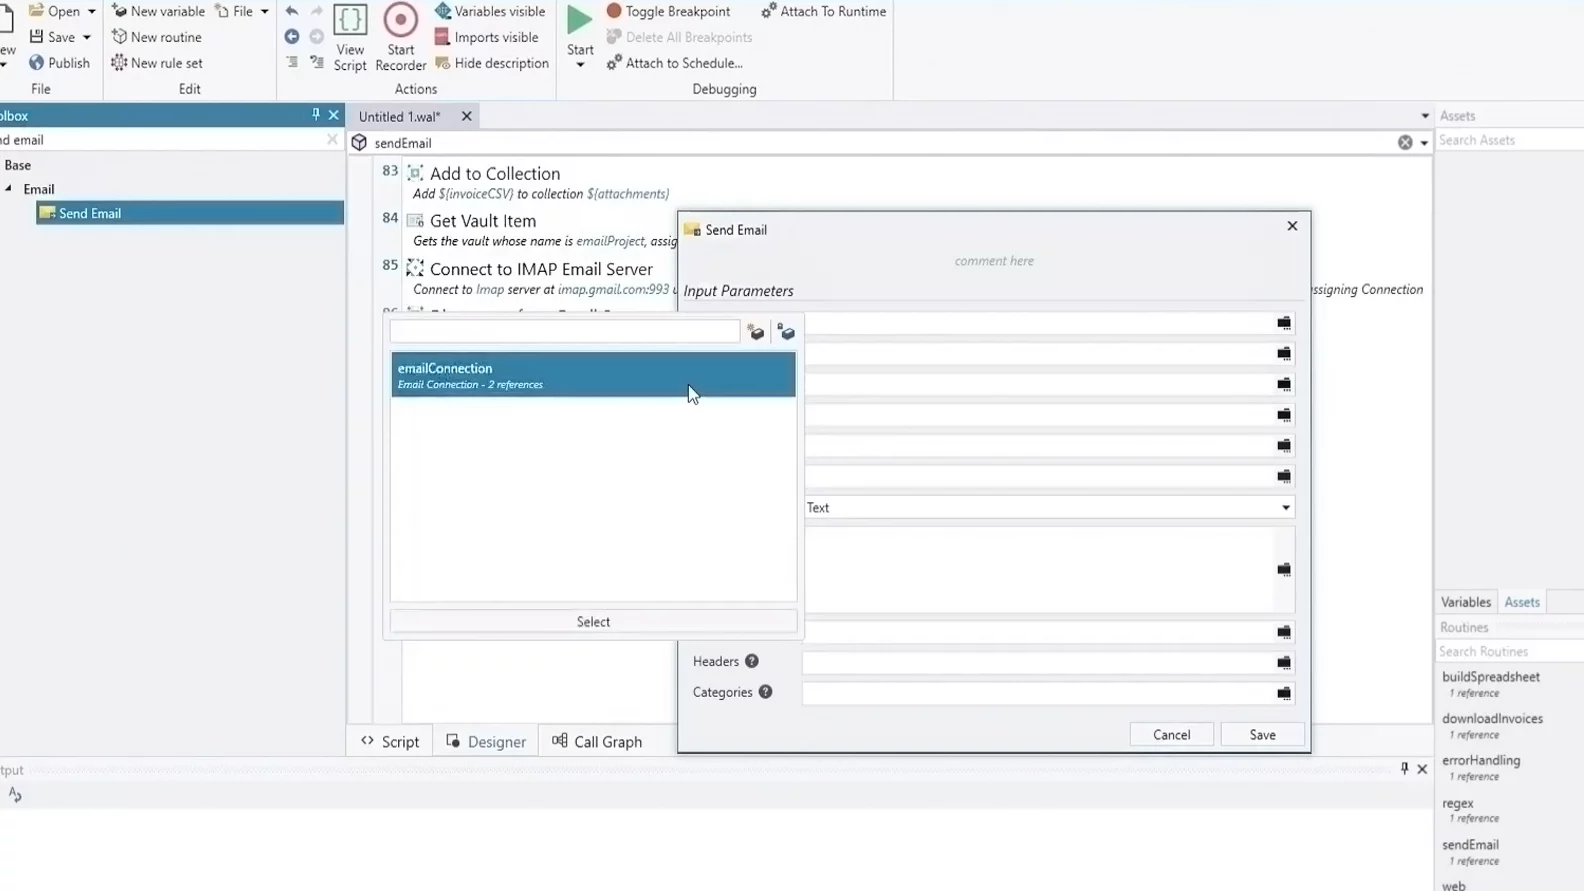
Task: Open the View Script tool
Action: [350, 21]
